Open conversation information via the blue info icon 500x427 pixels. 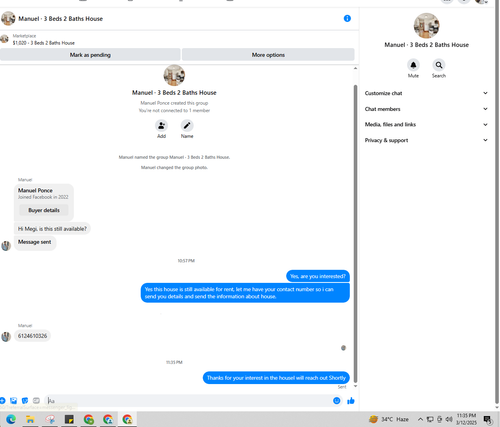[x=347, y=18]
